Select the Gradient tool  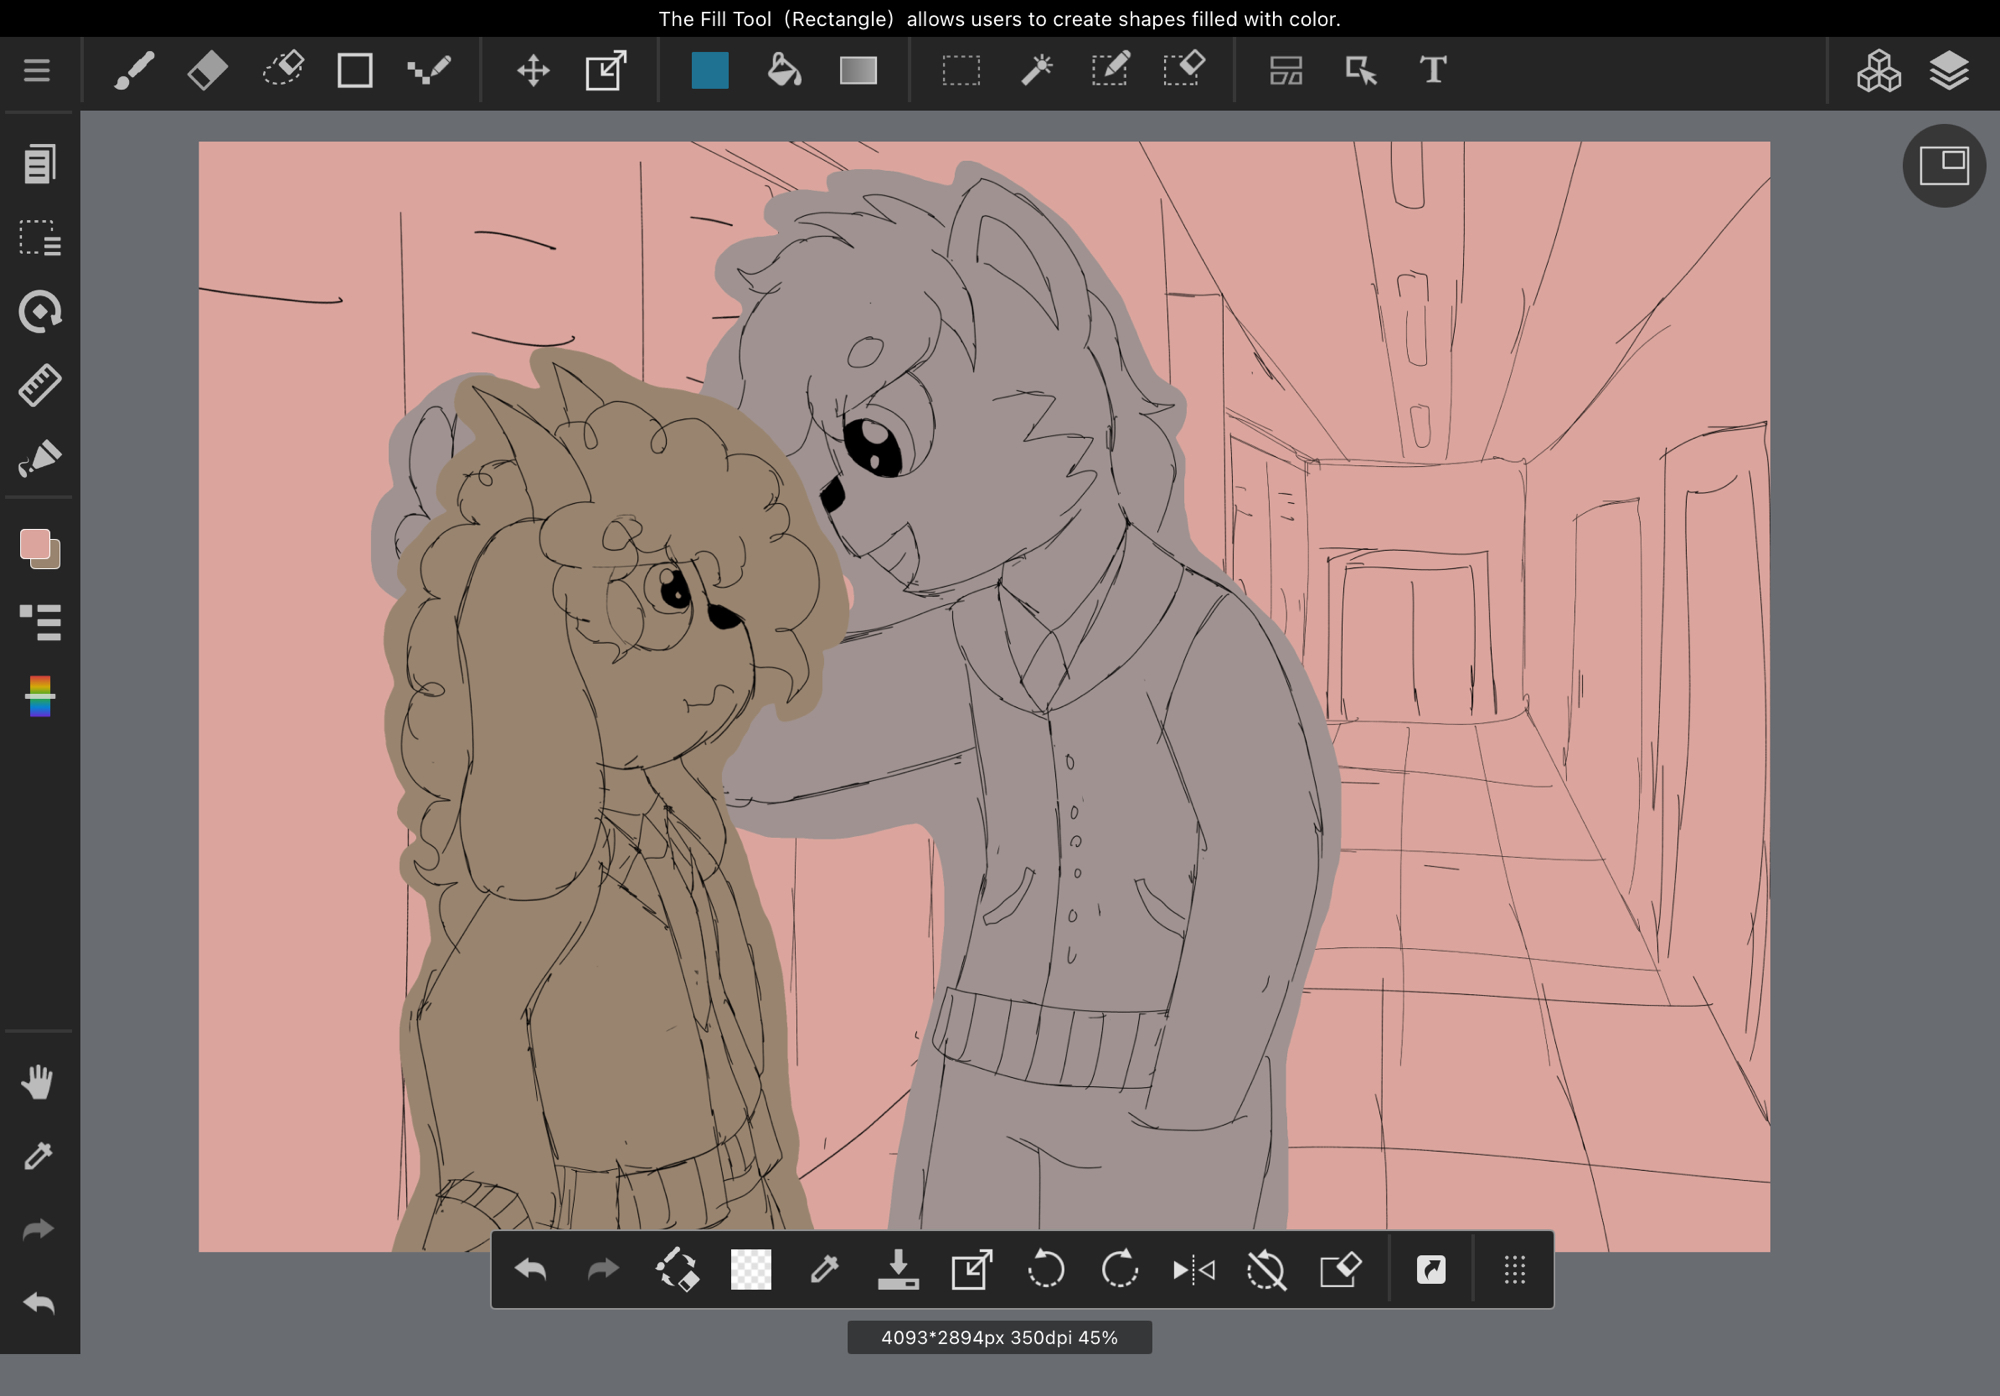point(858,71)
